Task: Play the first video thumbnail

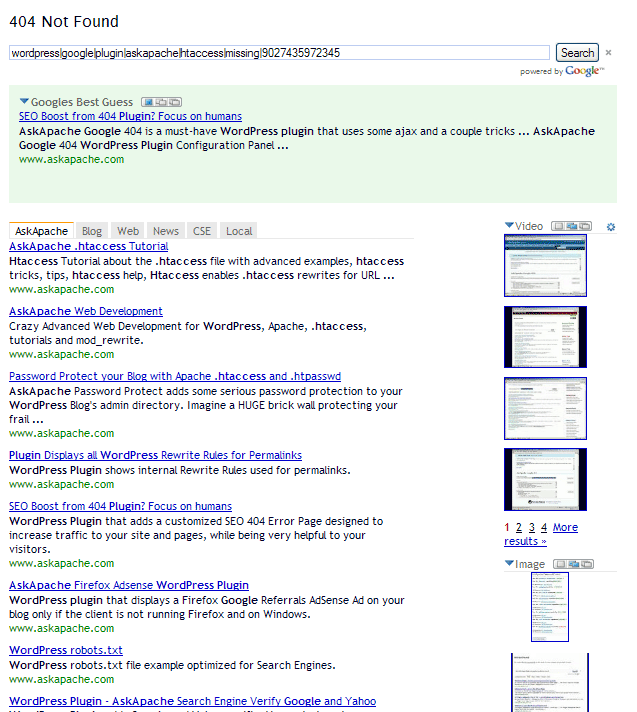Action: tap(545, 266)
